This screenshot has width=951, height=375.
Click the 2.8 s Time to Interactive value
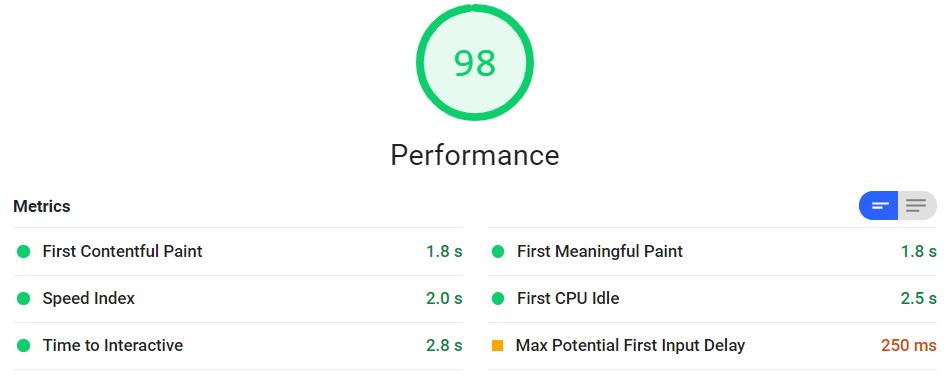pos(444,346)
